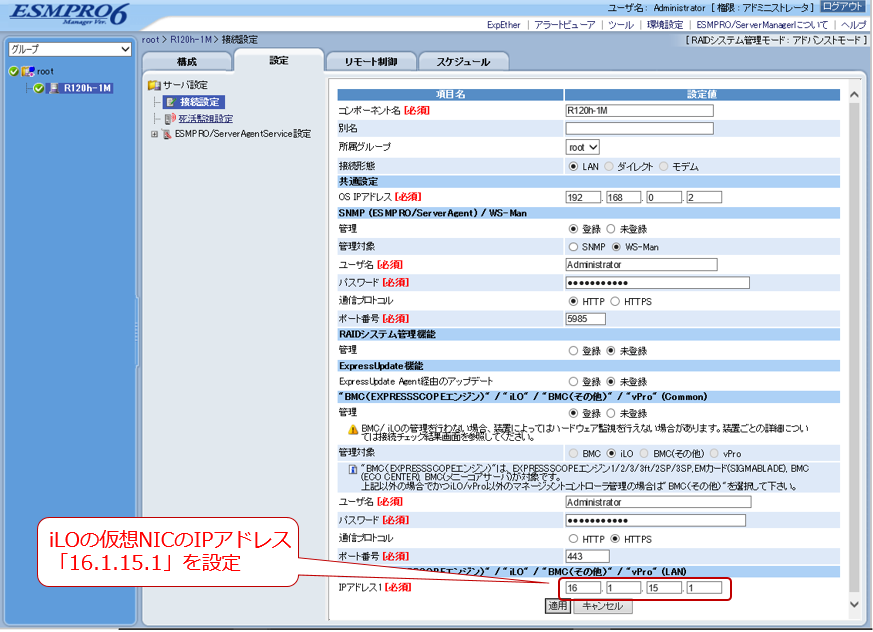Open the グループ dropdown
The image size is (873, 632).
click(x=70, y=49)
